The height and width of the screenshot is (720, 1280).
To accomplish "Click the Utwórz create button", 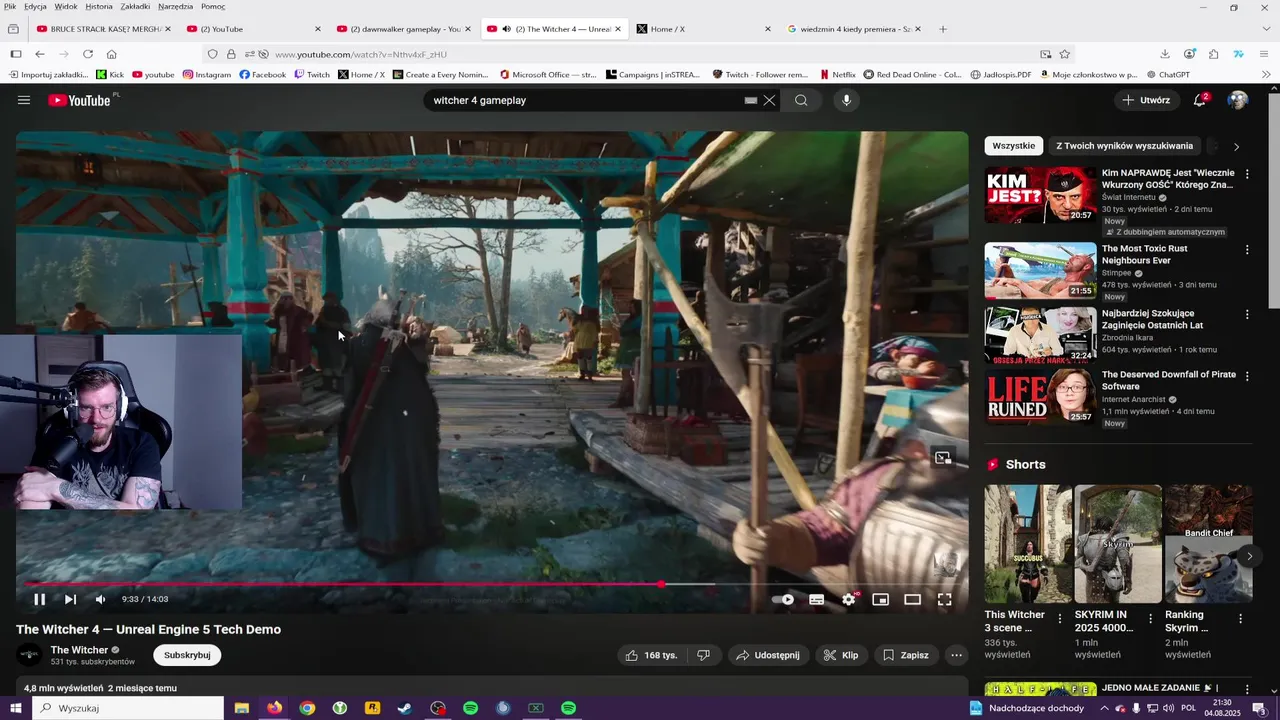I will (x=1146, y=100).
